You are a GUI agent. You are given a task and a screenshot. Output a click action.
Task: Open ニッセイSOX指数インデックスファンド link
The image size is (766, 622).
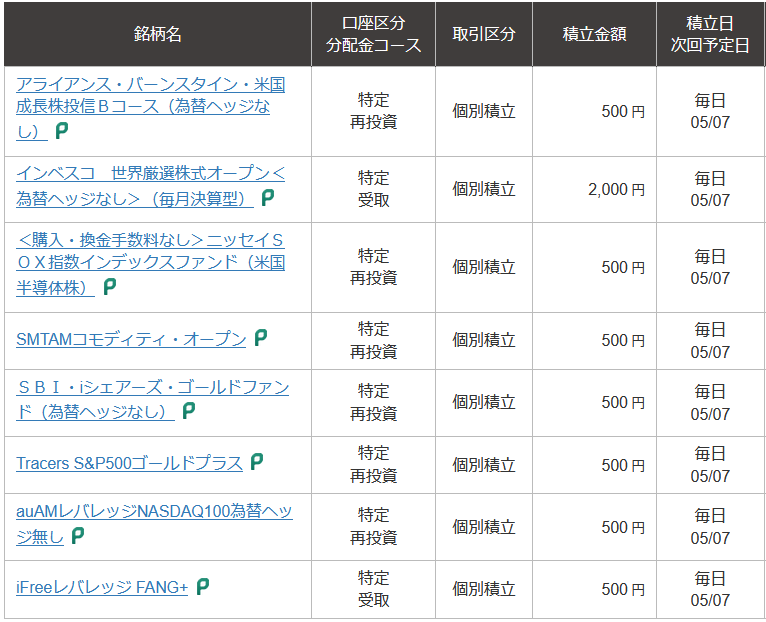click(150, 264)
